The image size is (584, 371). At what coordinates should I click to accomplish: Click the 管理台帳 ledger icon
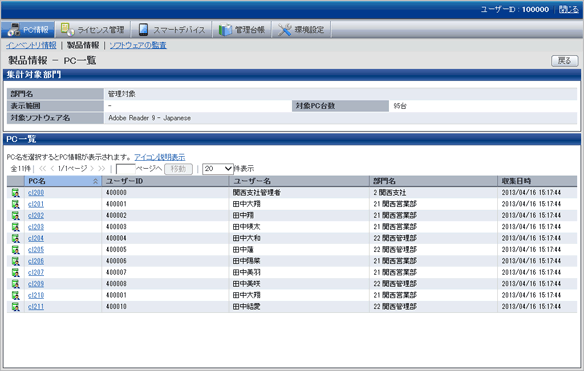pyautogui.click(x=225, y=30)
